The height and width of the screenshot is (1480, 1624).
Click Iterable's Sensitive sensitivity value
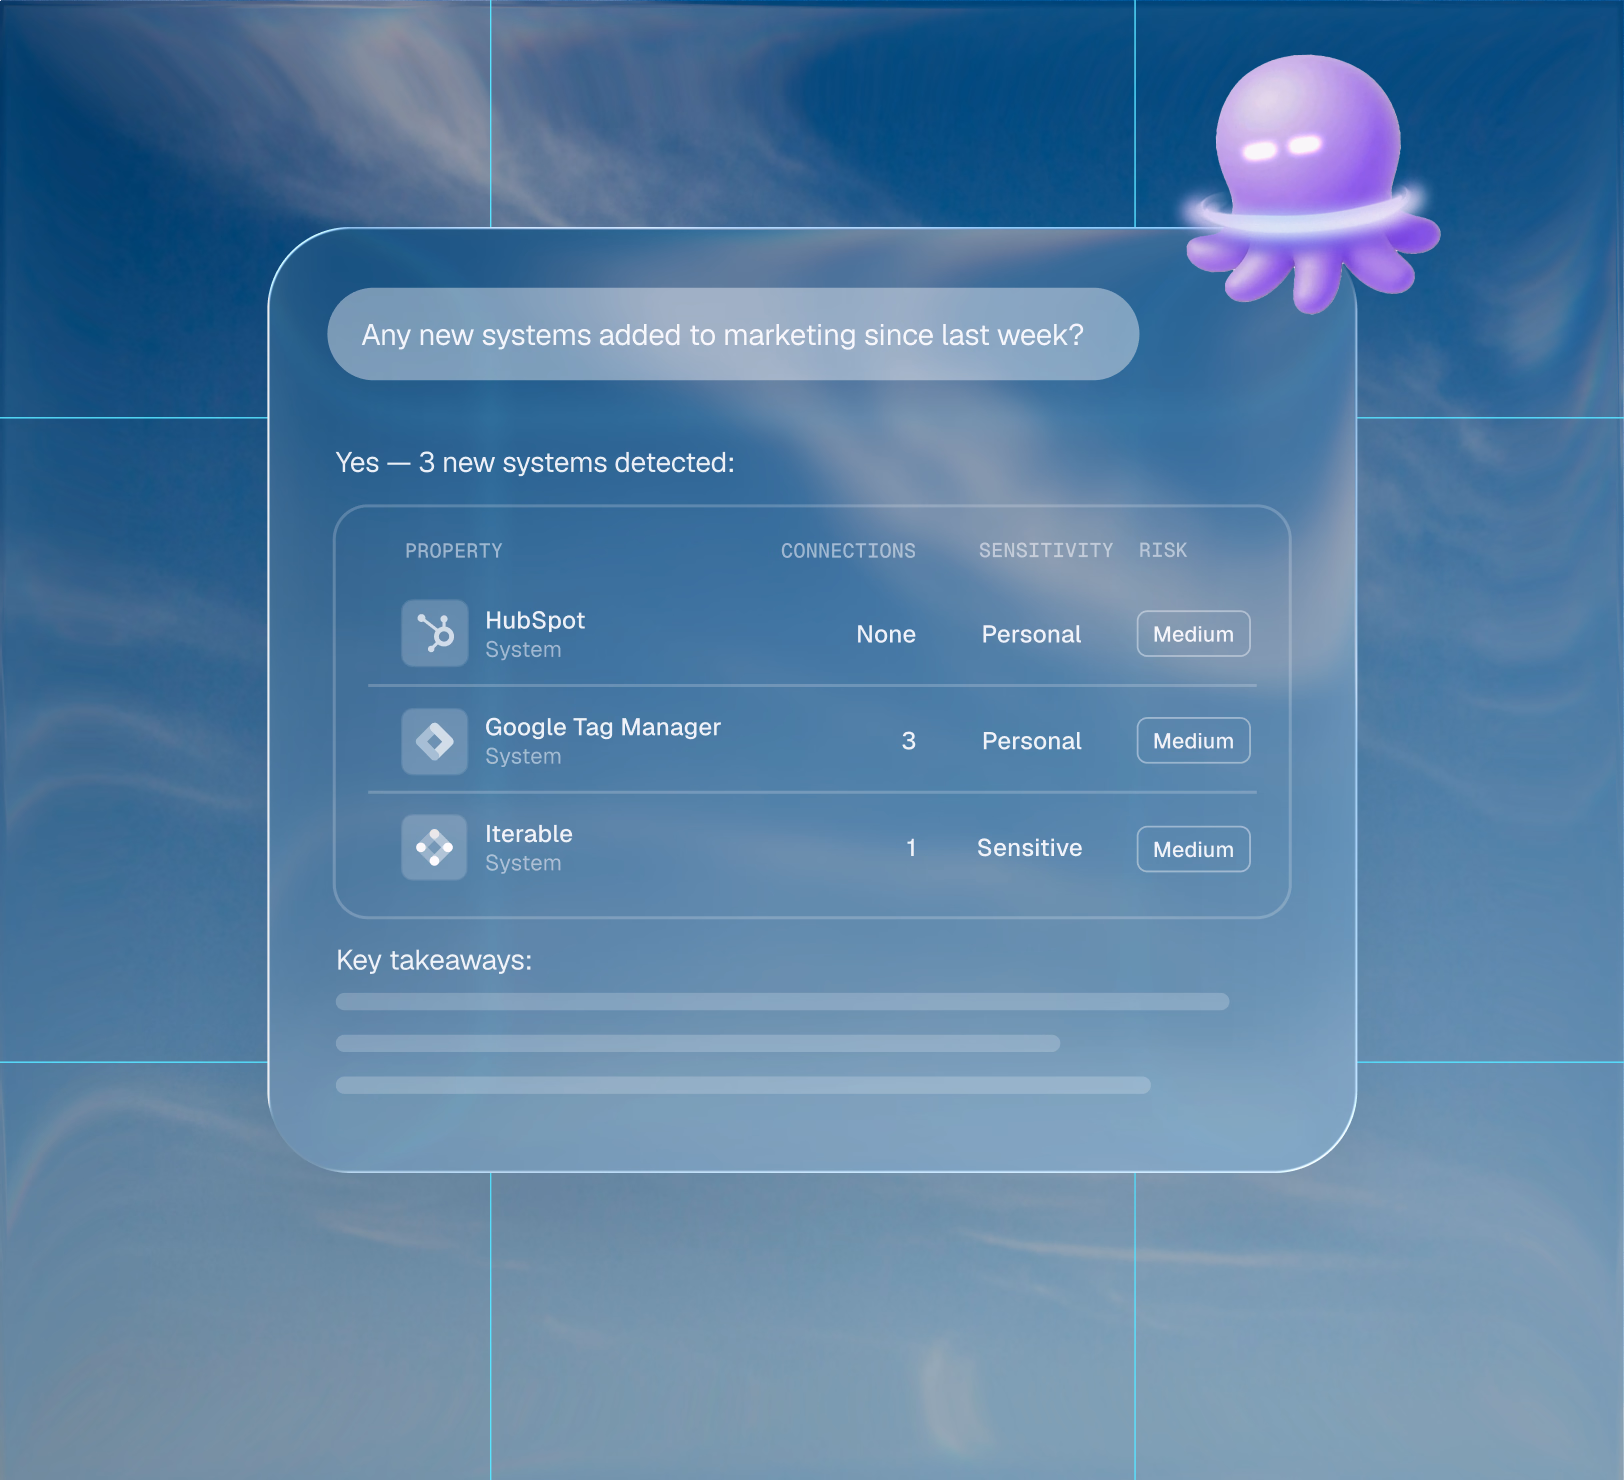coord(1030,848)
